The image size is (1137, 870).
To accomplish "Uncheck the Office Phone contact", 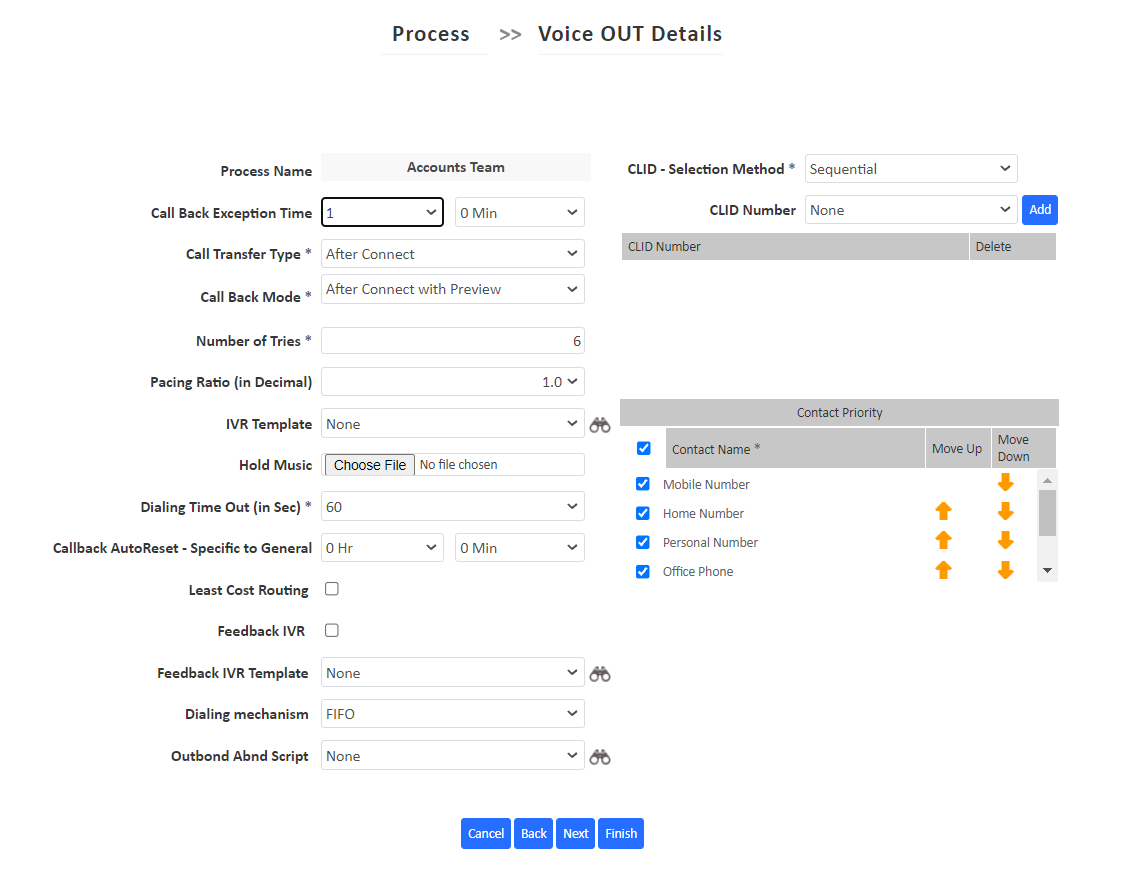I will (642, 570).
